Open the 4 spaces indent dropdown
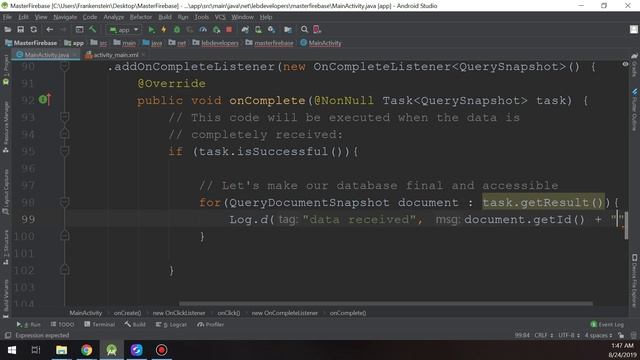The height and width of the screenshot is (360, 640). pos(598,335)
